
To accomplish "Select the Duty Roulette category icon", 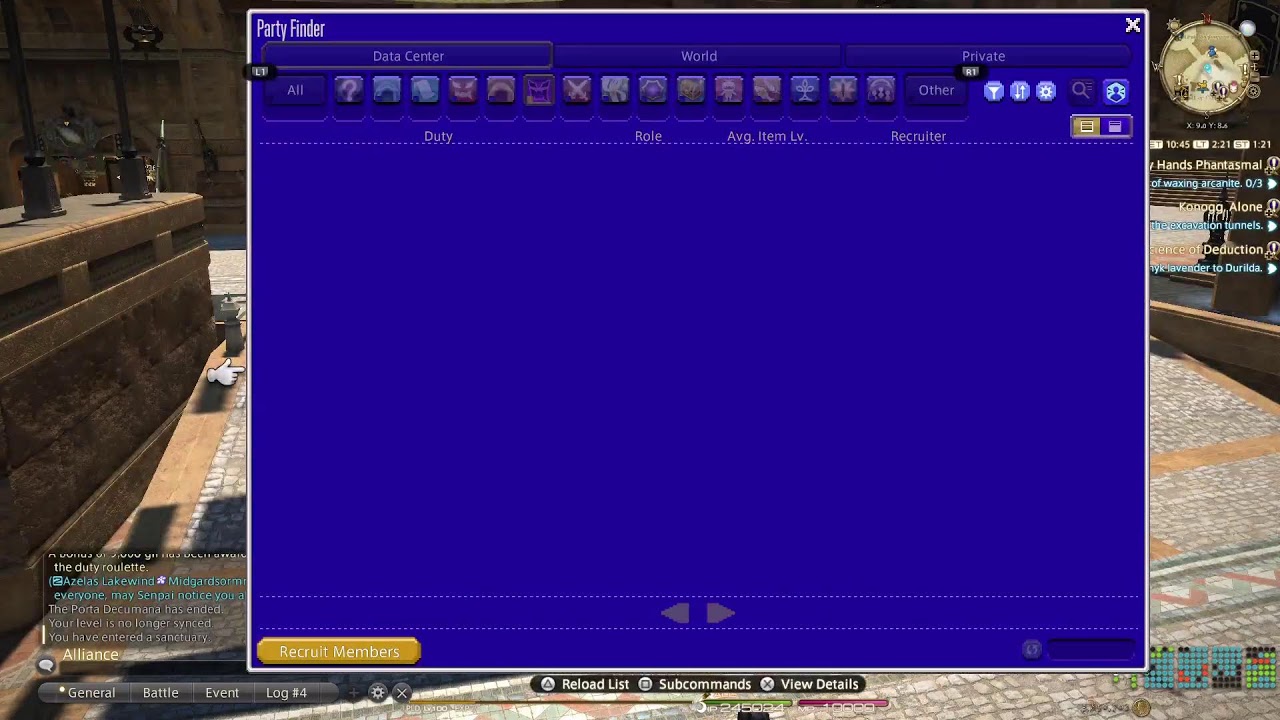I will pyautogui.click(x=387, y=91).
